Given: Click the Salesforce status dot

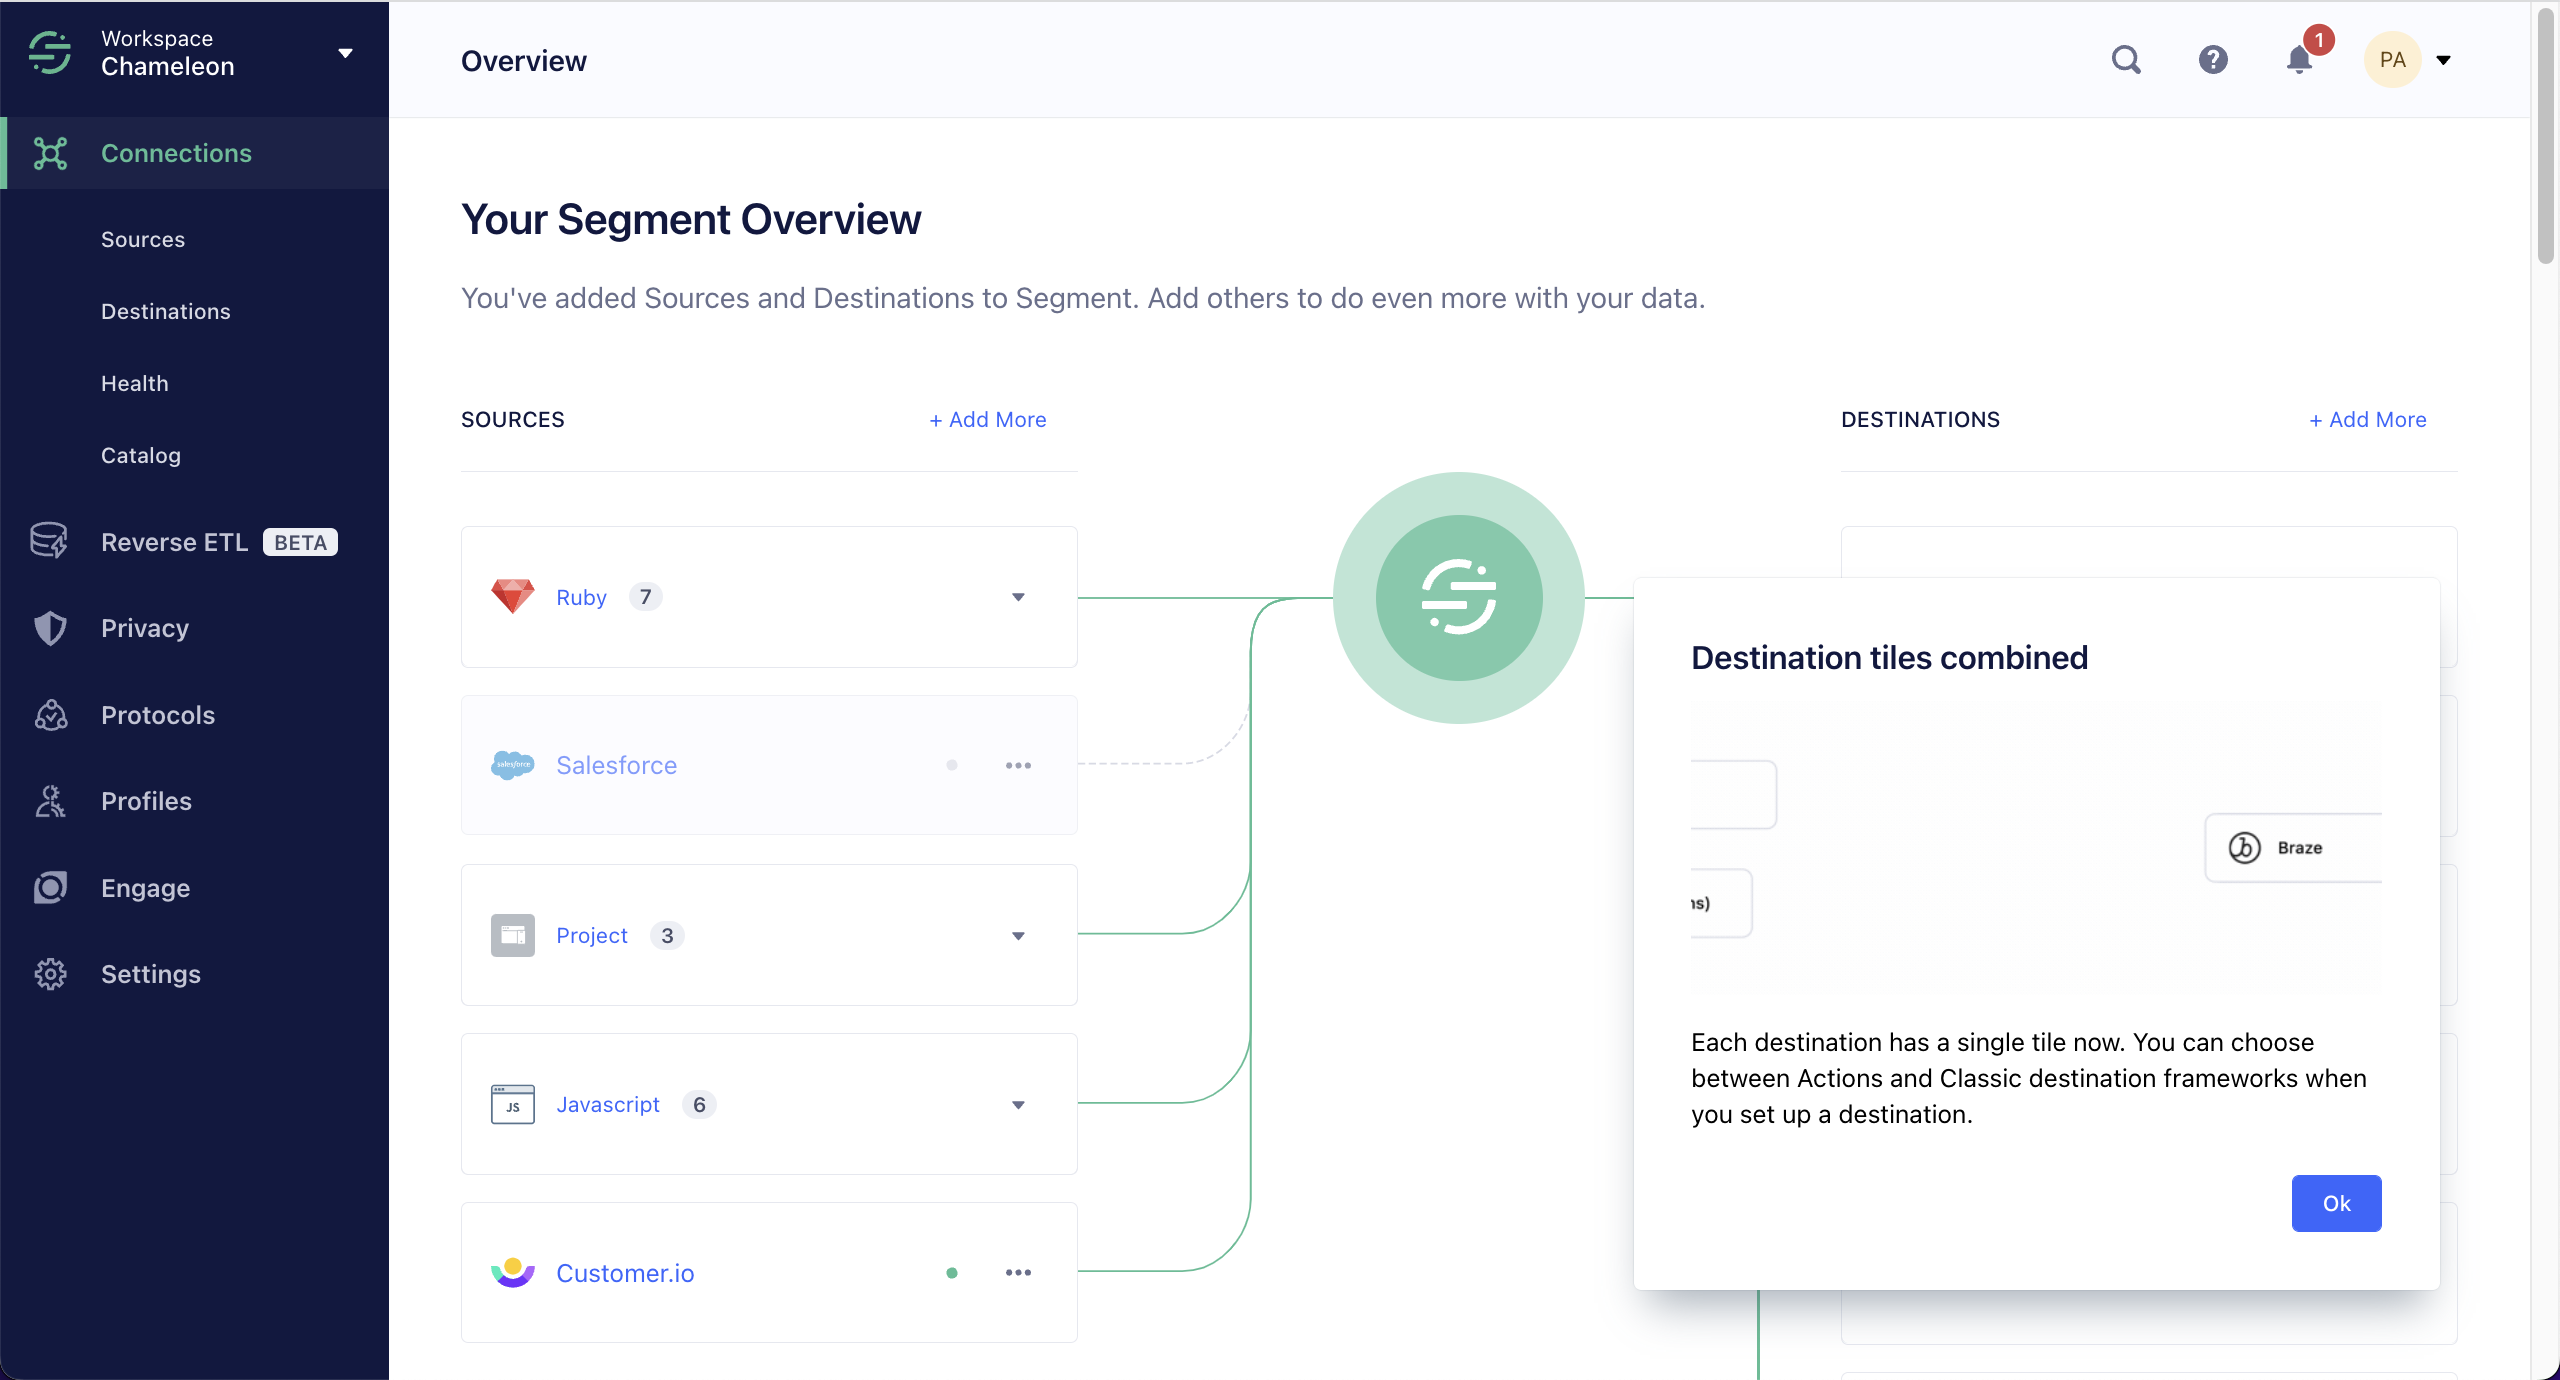Looking at the screenshot, I should point(952,765).
